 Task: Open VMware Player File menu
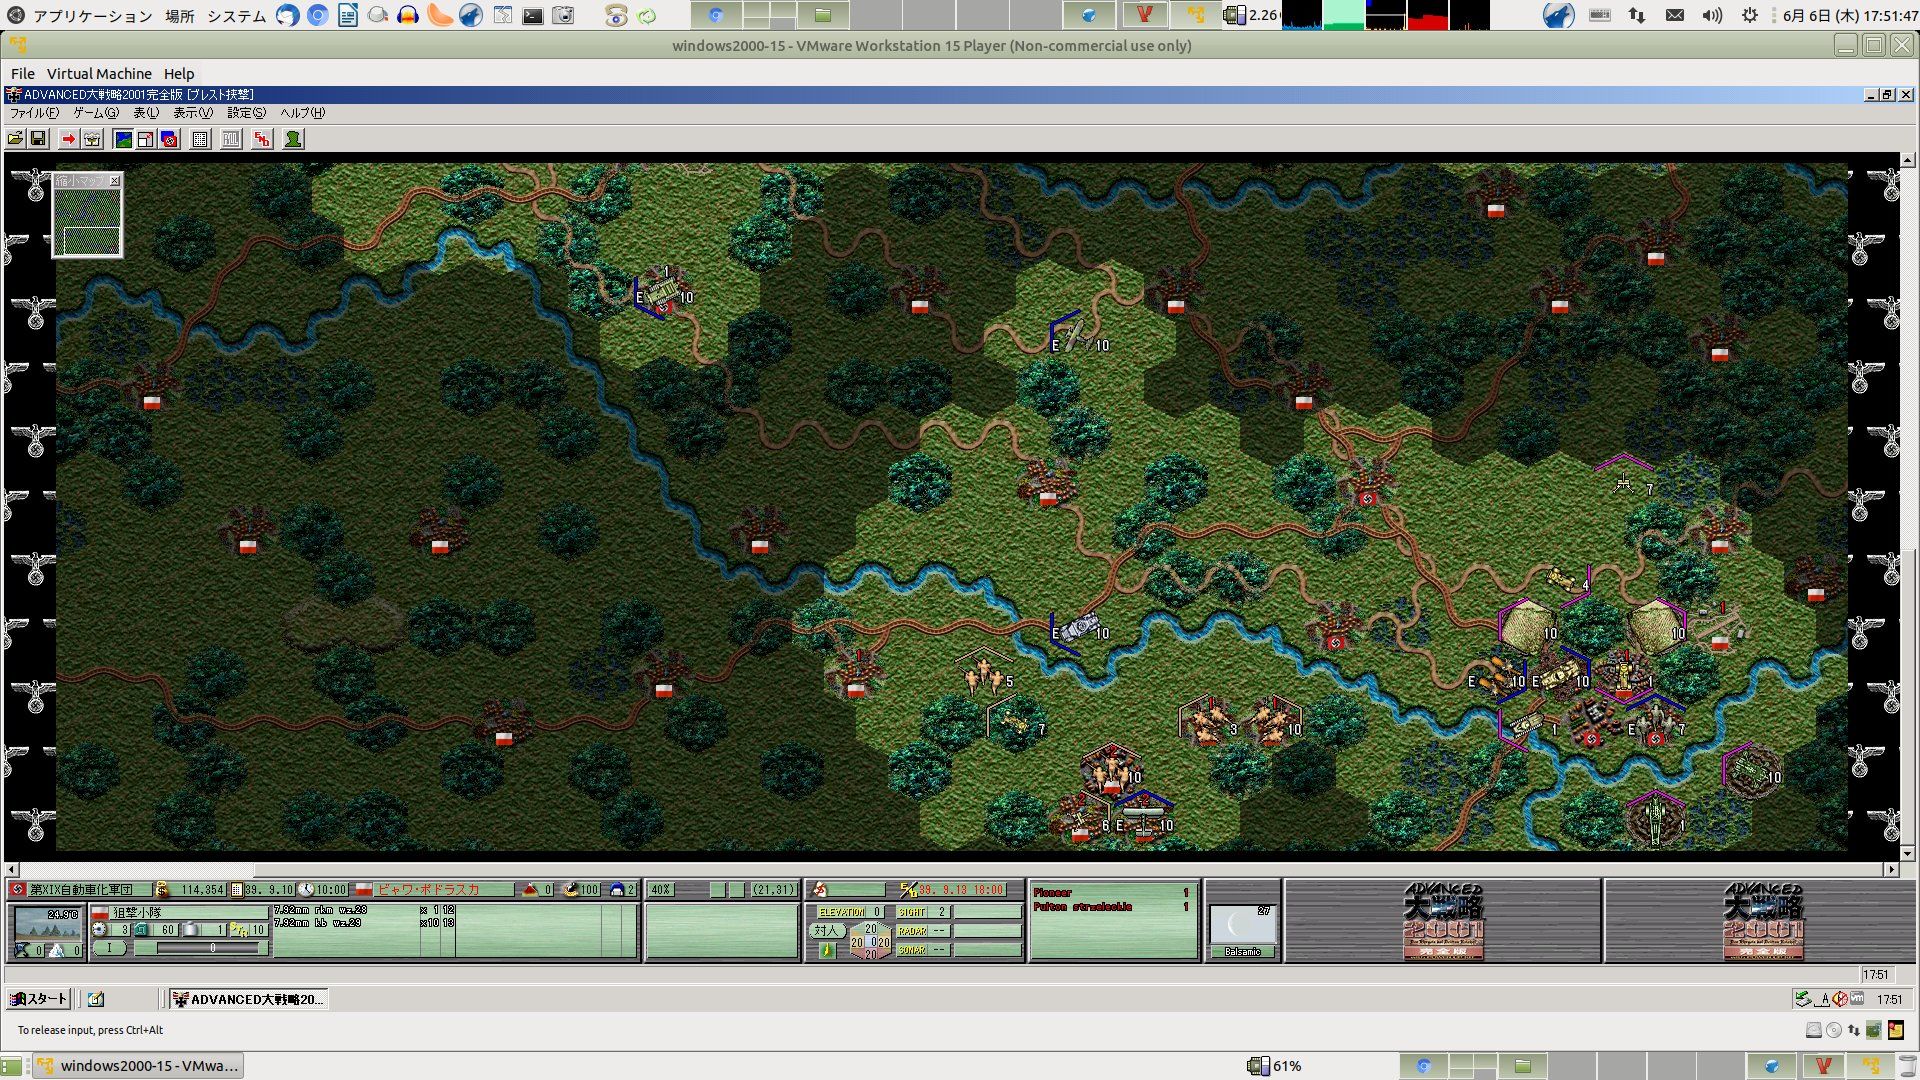click(x=22, y=74)
